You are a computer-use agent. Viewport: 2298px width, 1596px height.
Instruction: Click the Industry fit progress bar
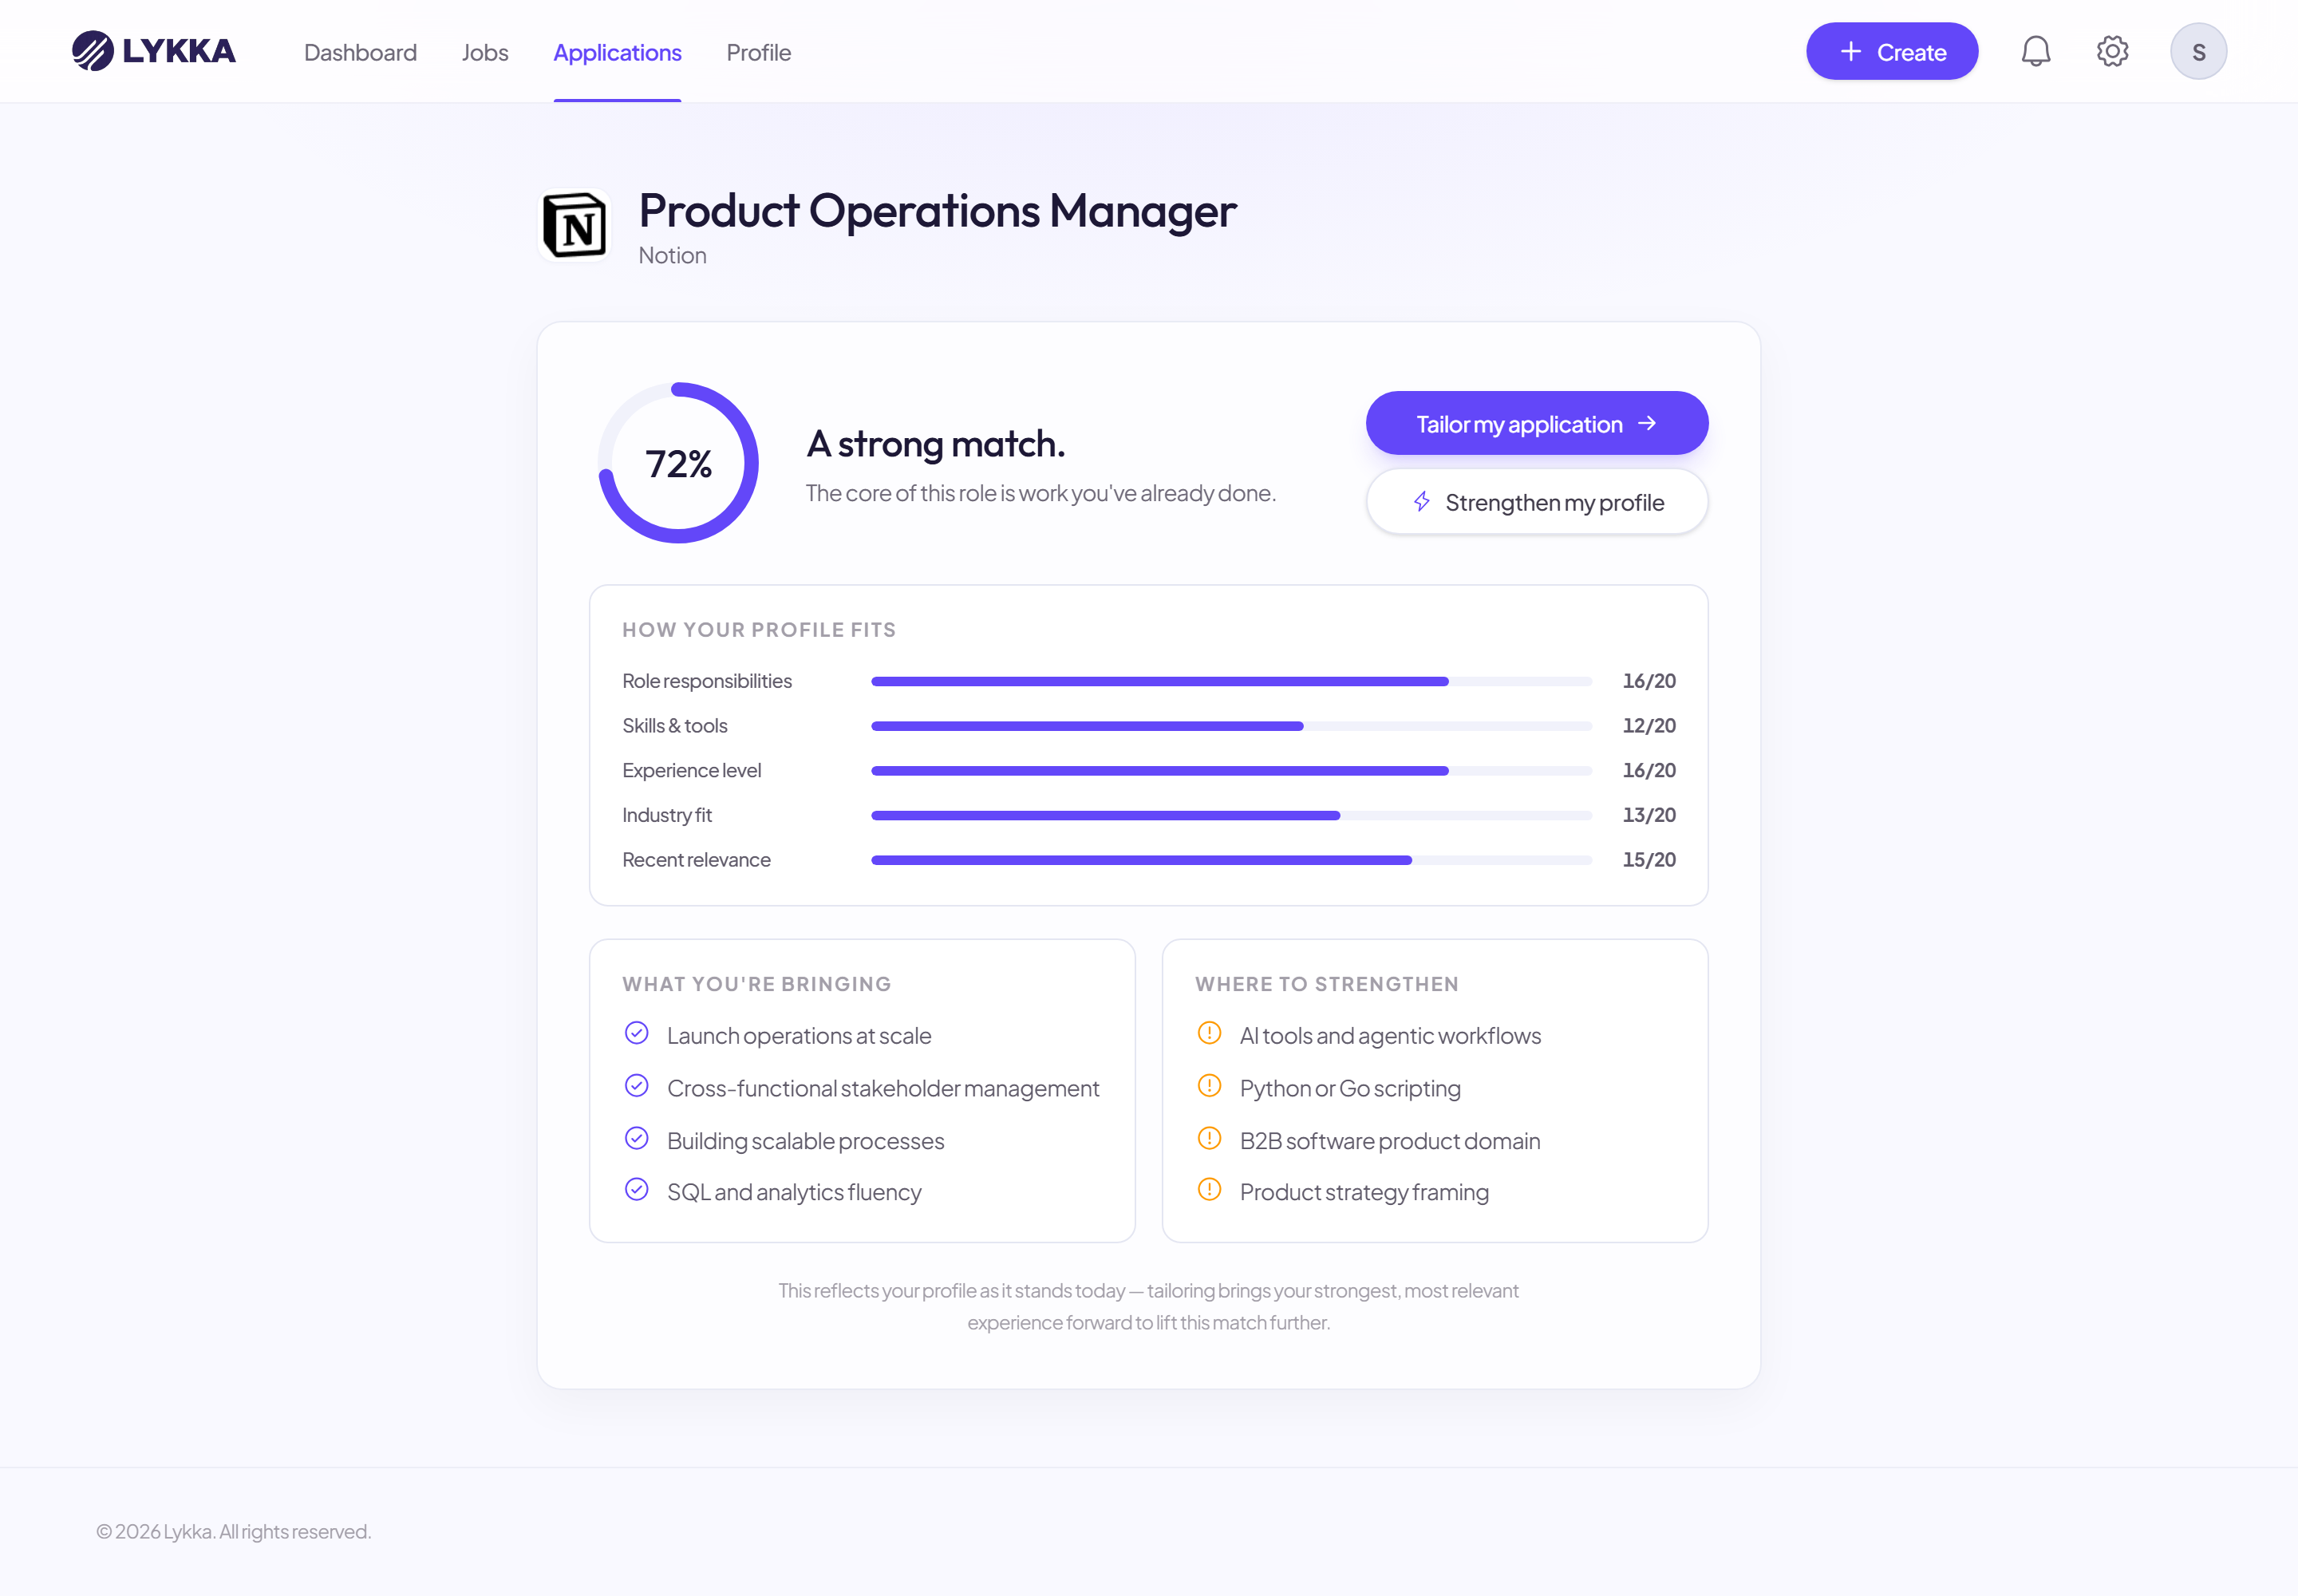(x=1231, y=816)
